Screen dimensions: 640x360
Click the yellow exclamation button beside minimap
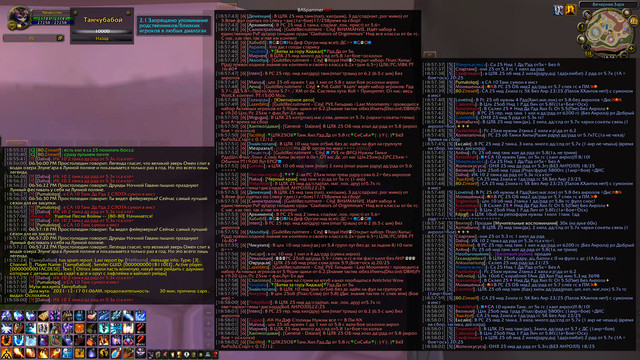(582, 27)
